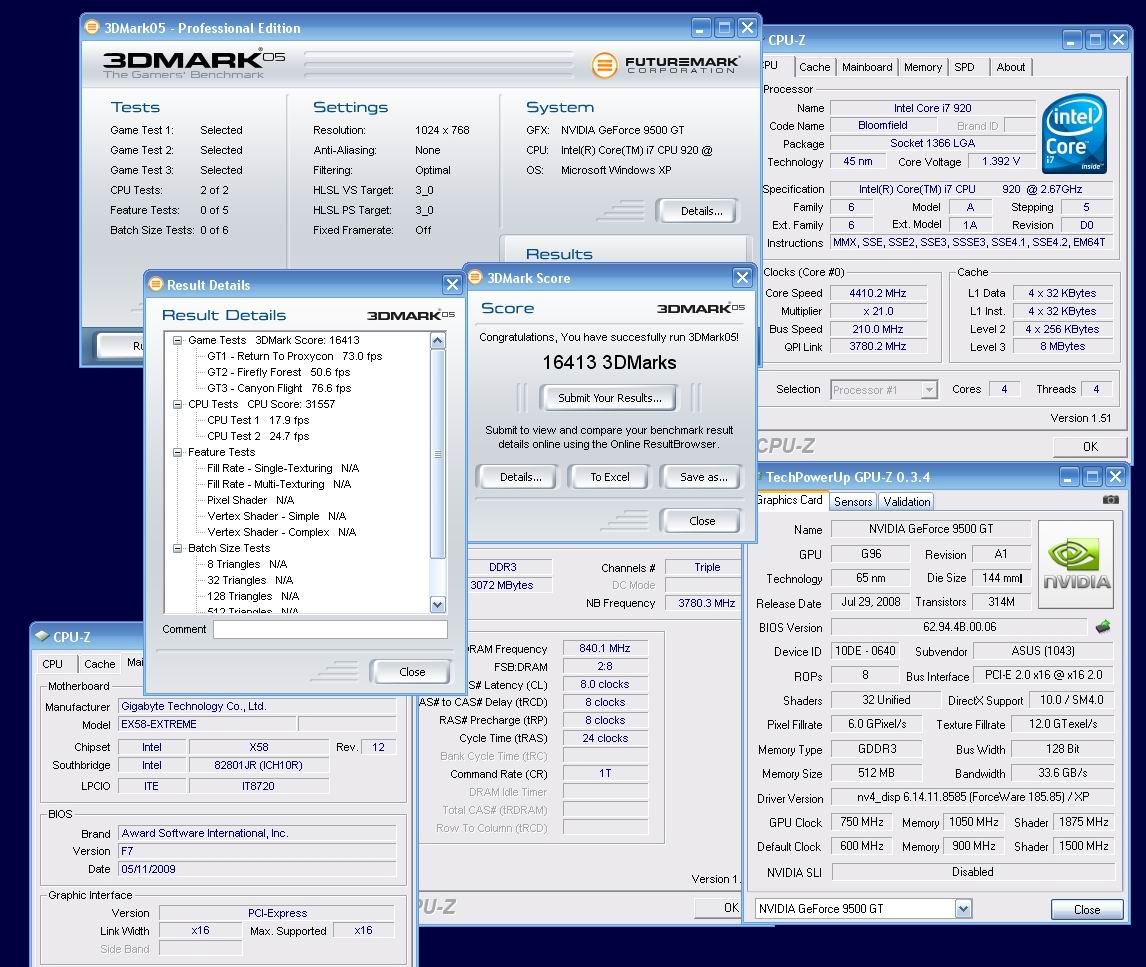Screen dimensions: 1146x967
Task: Click the Result Details scrollbar down arrow
Action: coord(438,604)
